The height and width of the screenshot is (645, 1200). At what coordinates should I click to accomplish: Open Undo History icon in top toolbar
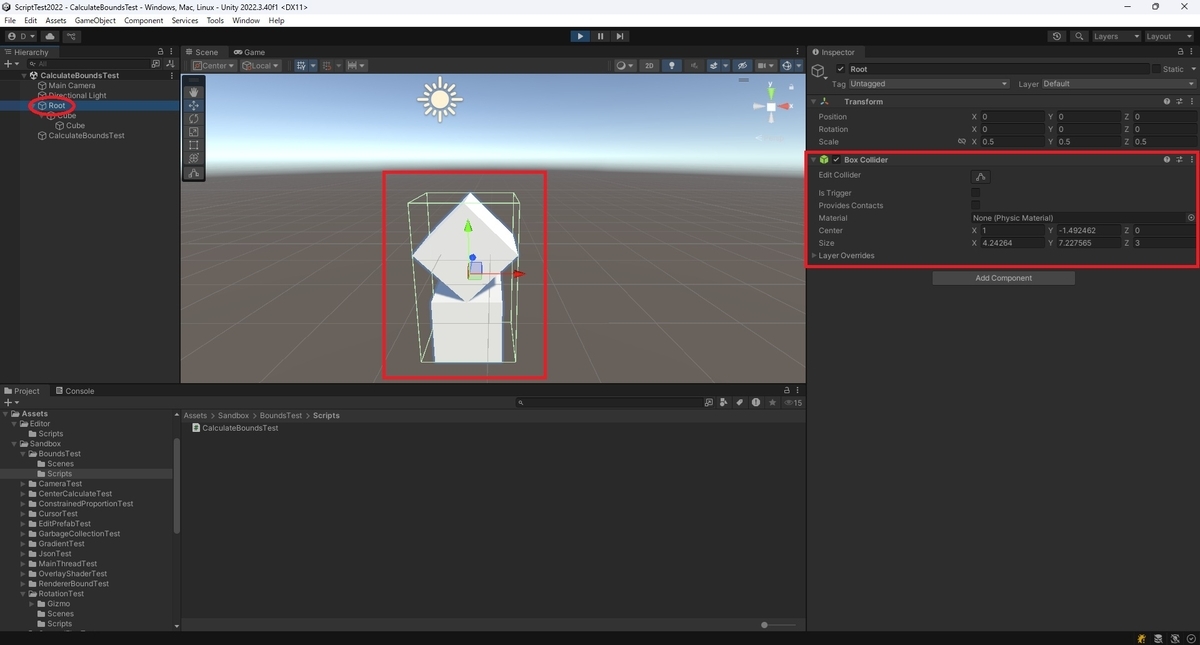pyautogui.click(x=1058, y=36)
